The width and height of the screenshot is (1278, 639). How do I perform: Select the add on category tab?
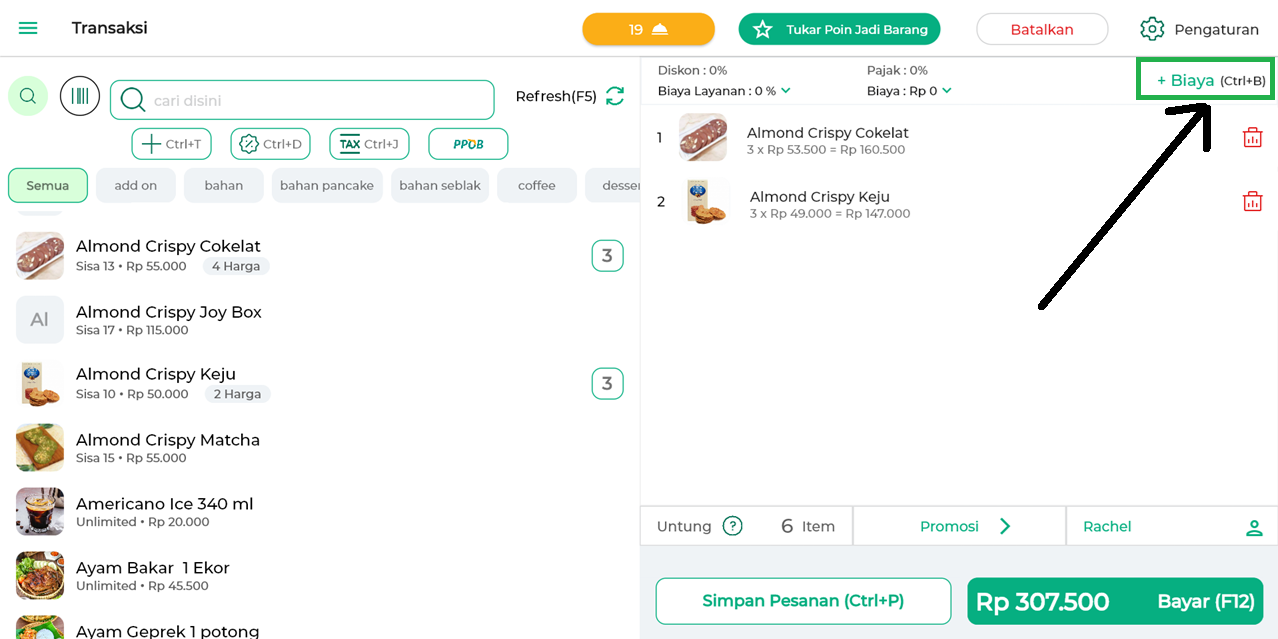[x=135, y=186]
